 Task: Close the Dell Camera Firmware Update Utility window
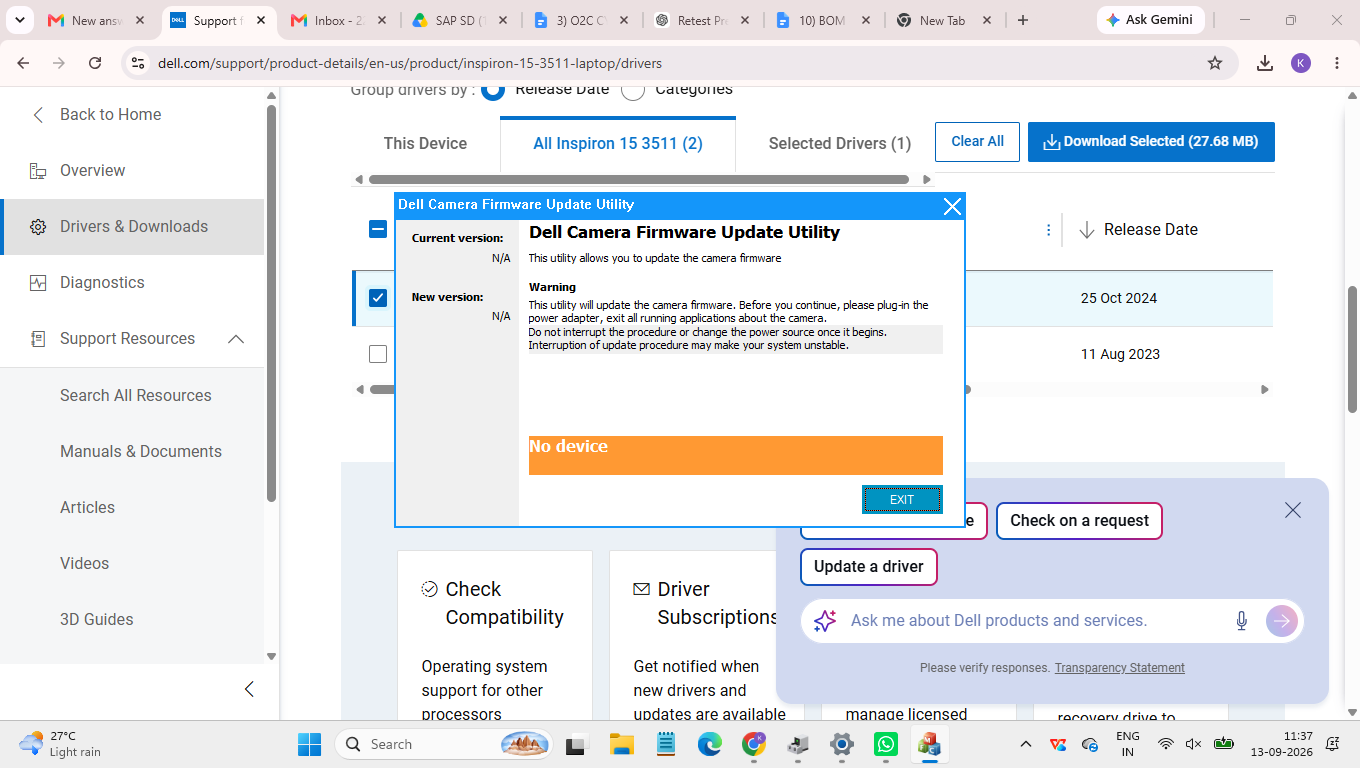(x=952, y=206)
